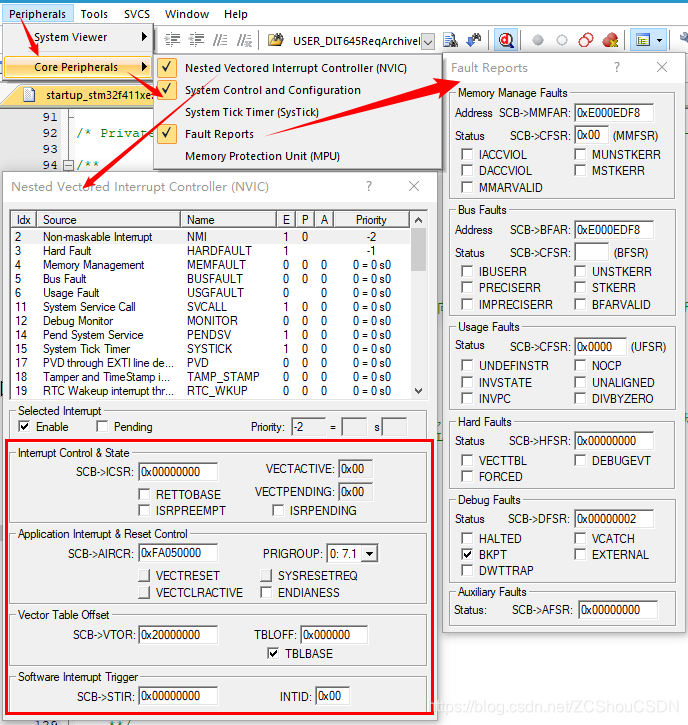Click the Priority column header
The width and height of the screenshot is (688, 725).
[371, 220]
